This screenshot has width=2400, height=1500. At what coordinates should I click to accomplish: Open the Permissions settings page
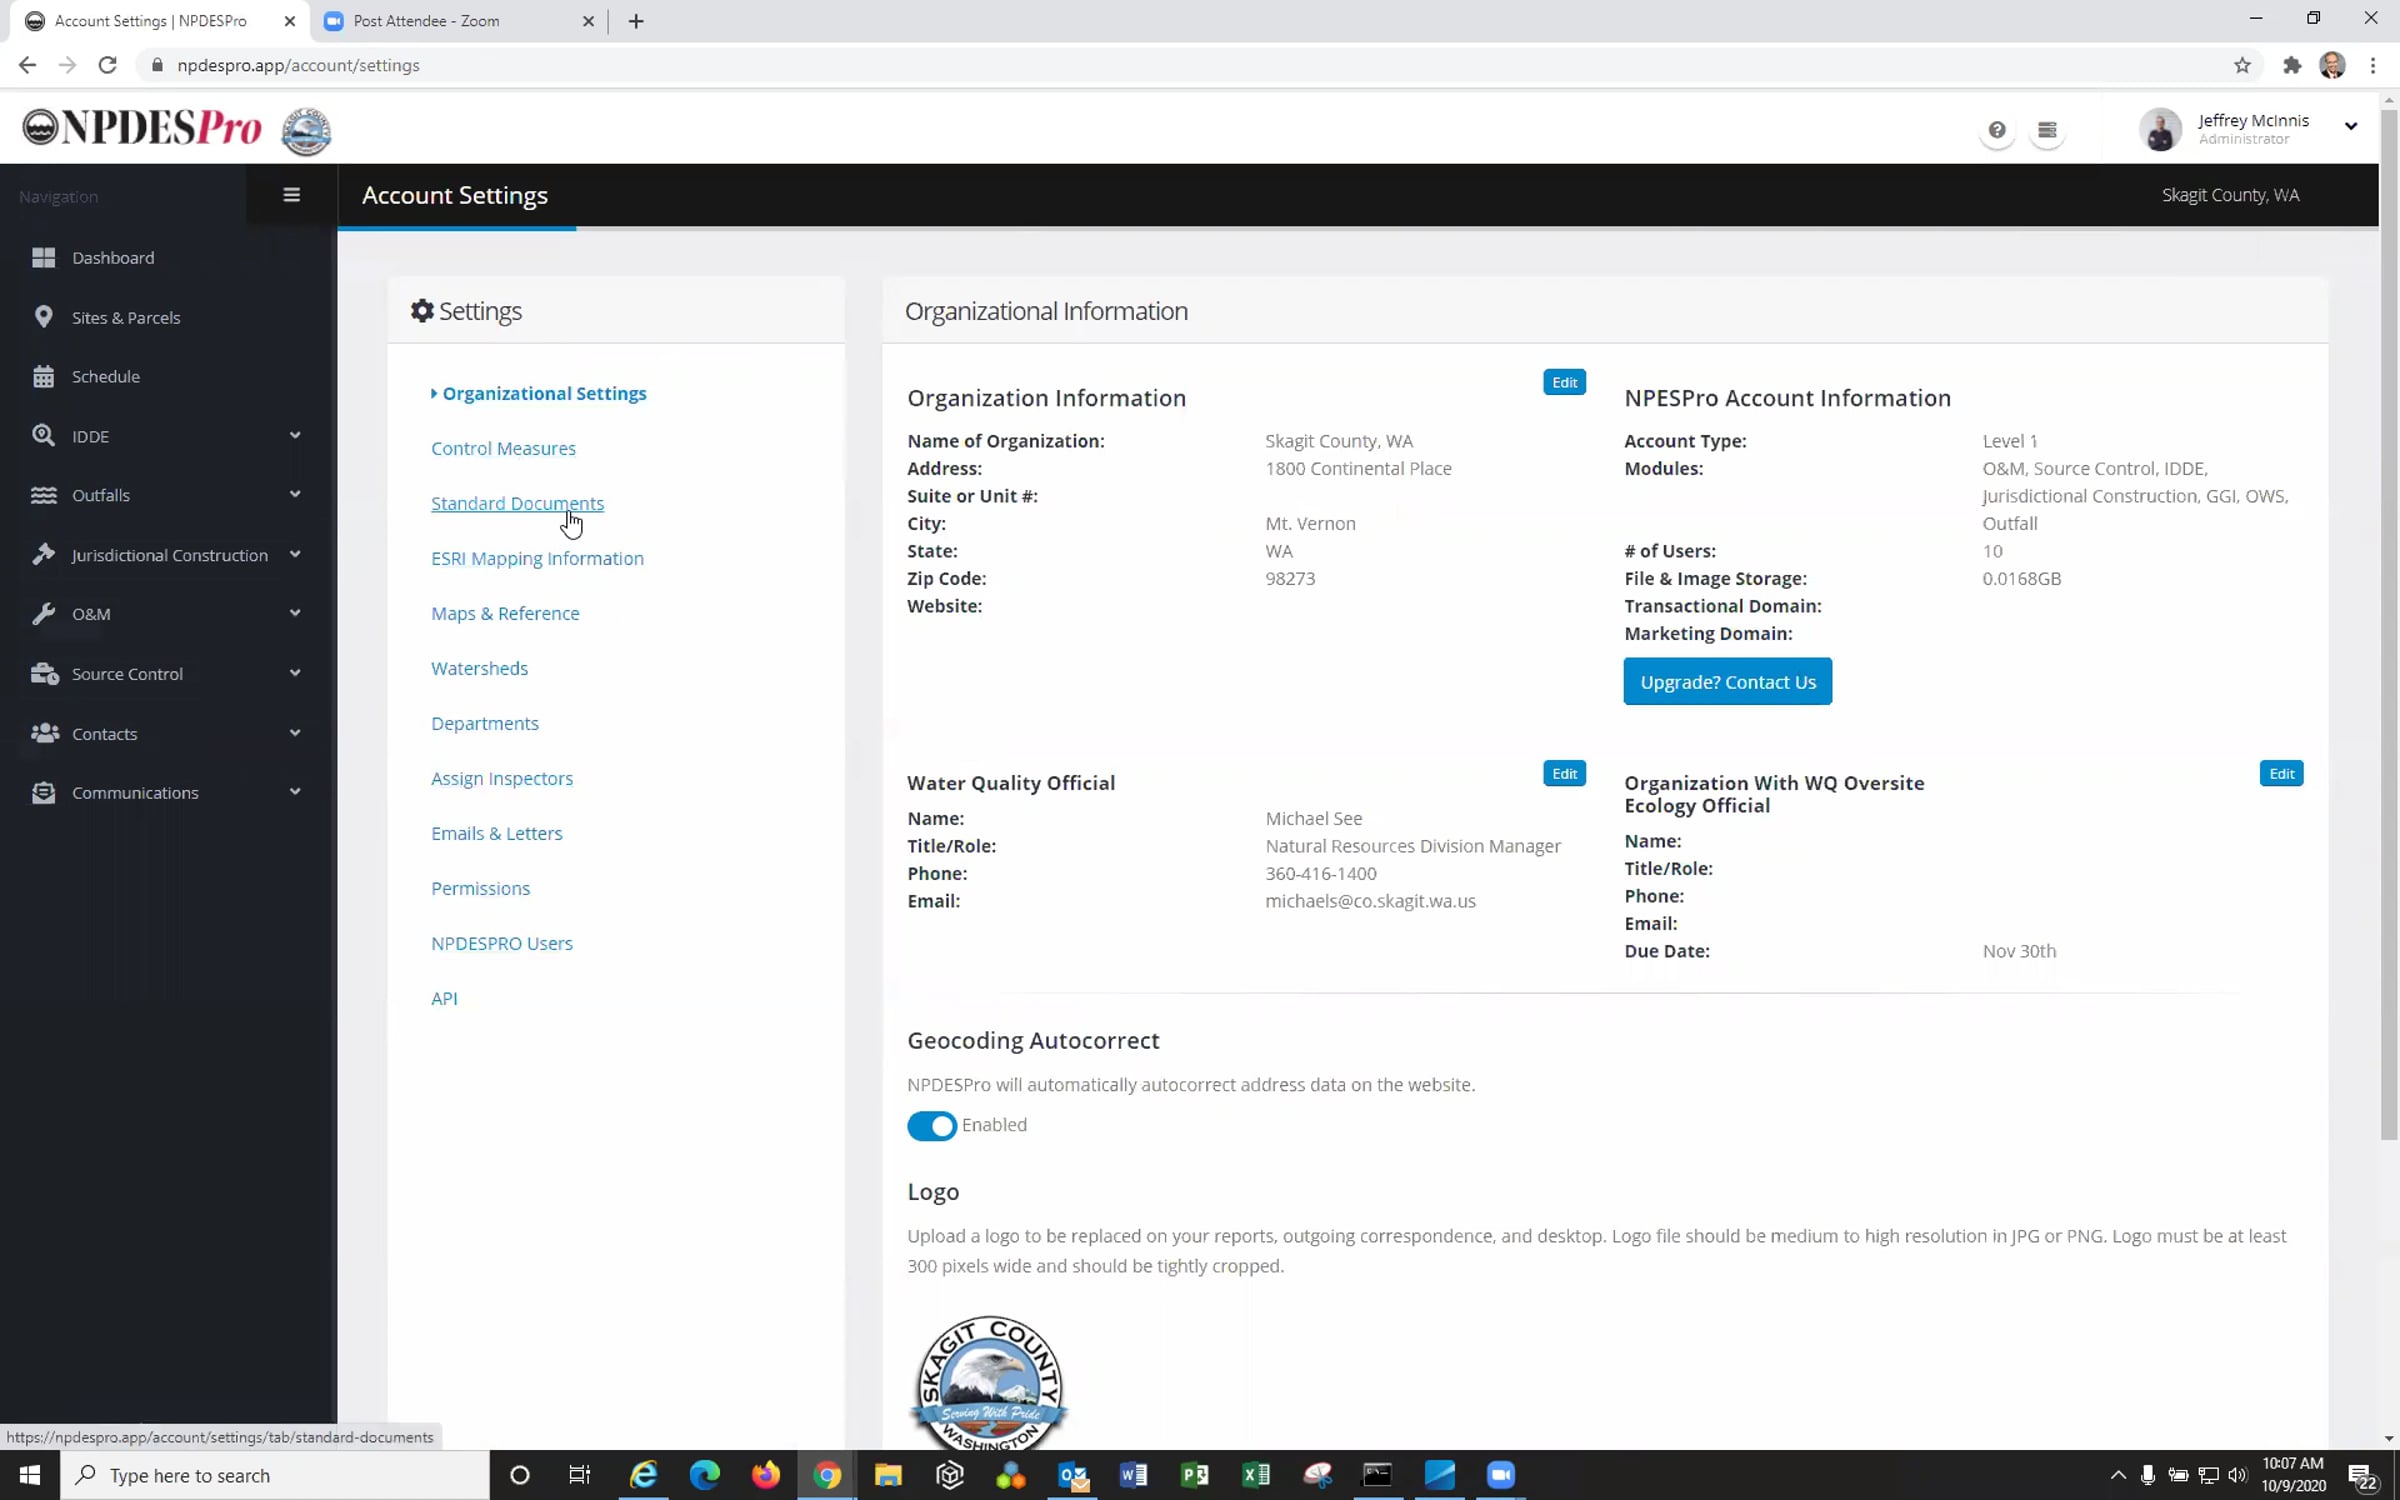(480, 888)
